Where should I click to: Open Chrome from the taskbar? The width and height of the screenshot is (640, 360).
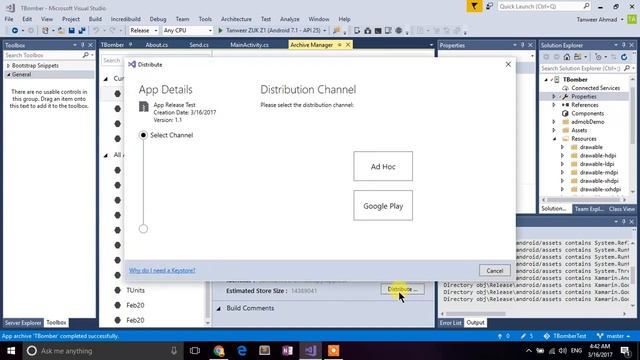coord(219,351)
